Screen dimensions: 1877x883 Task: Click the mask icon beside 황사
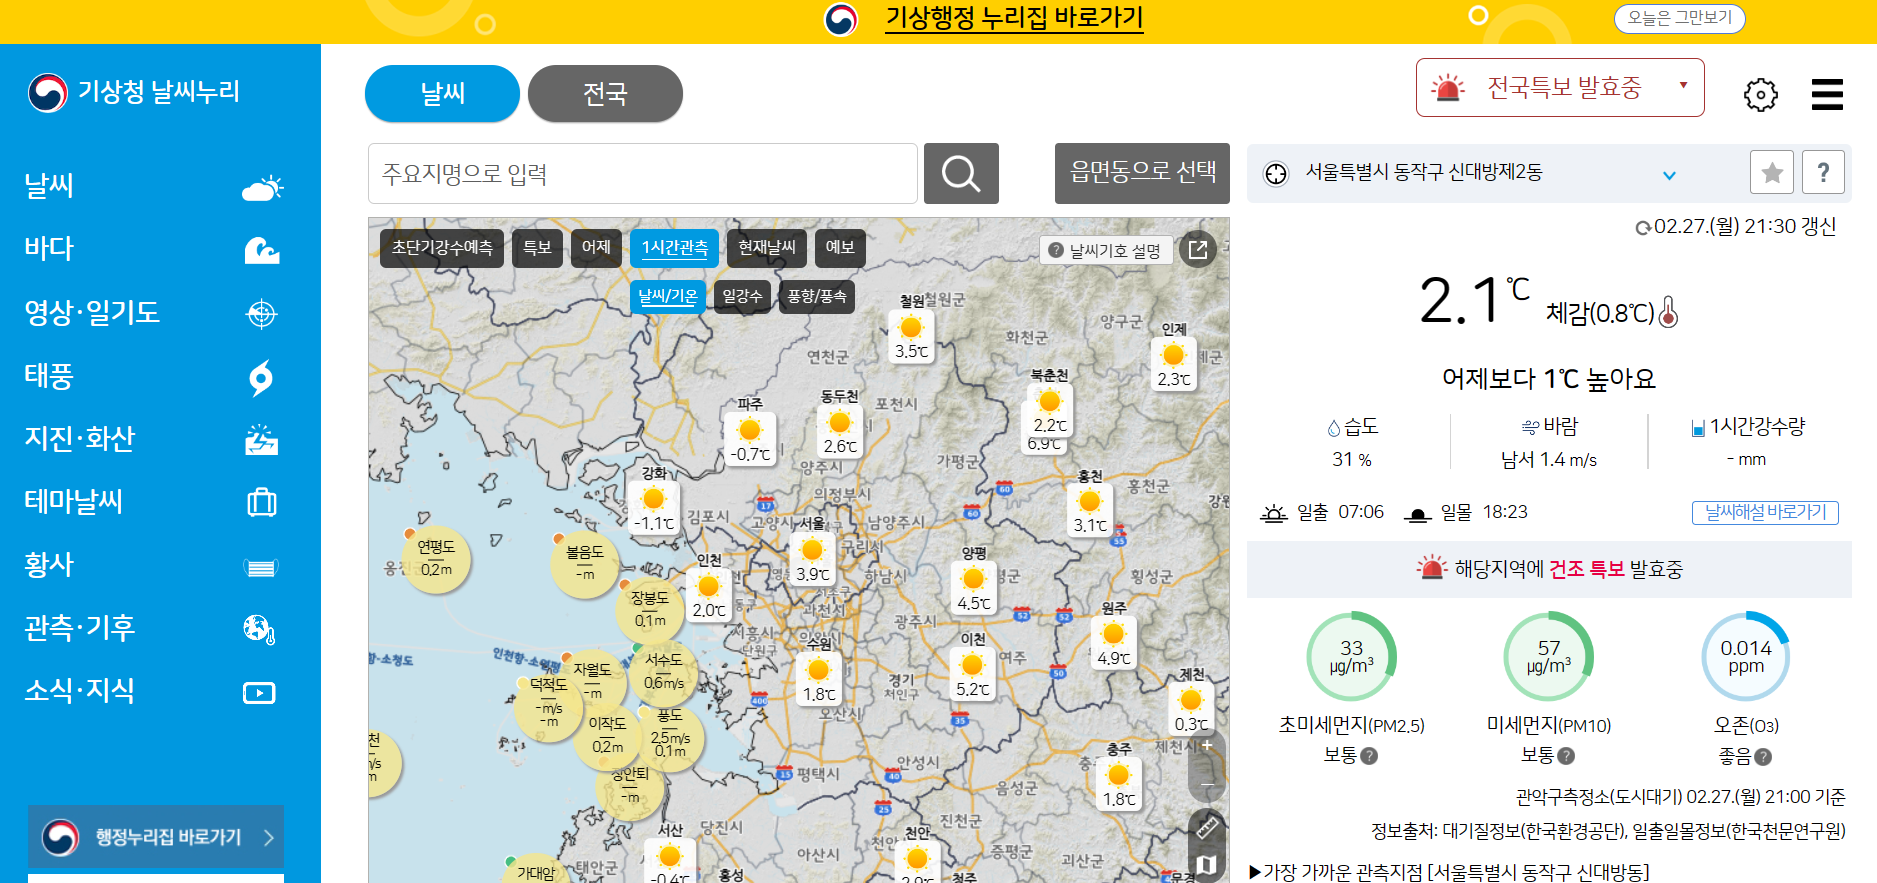(261, 568)
